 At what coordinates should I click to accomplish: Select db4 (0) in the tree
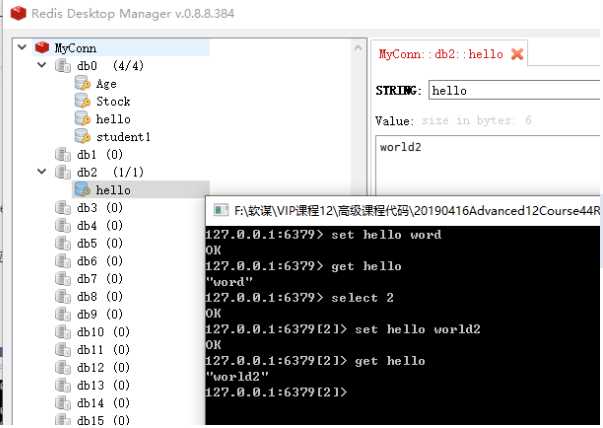100,225
